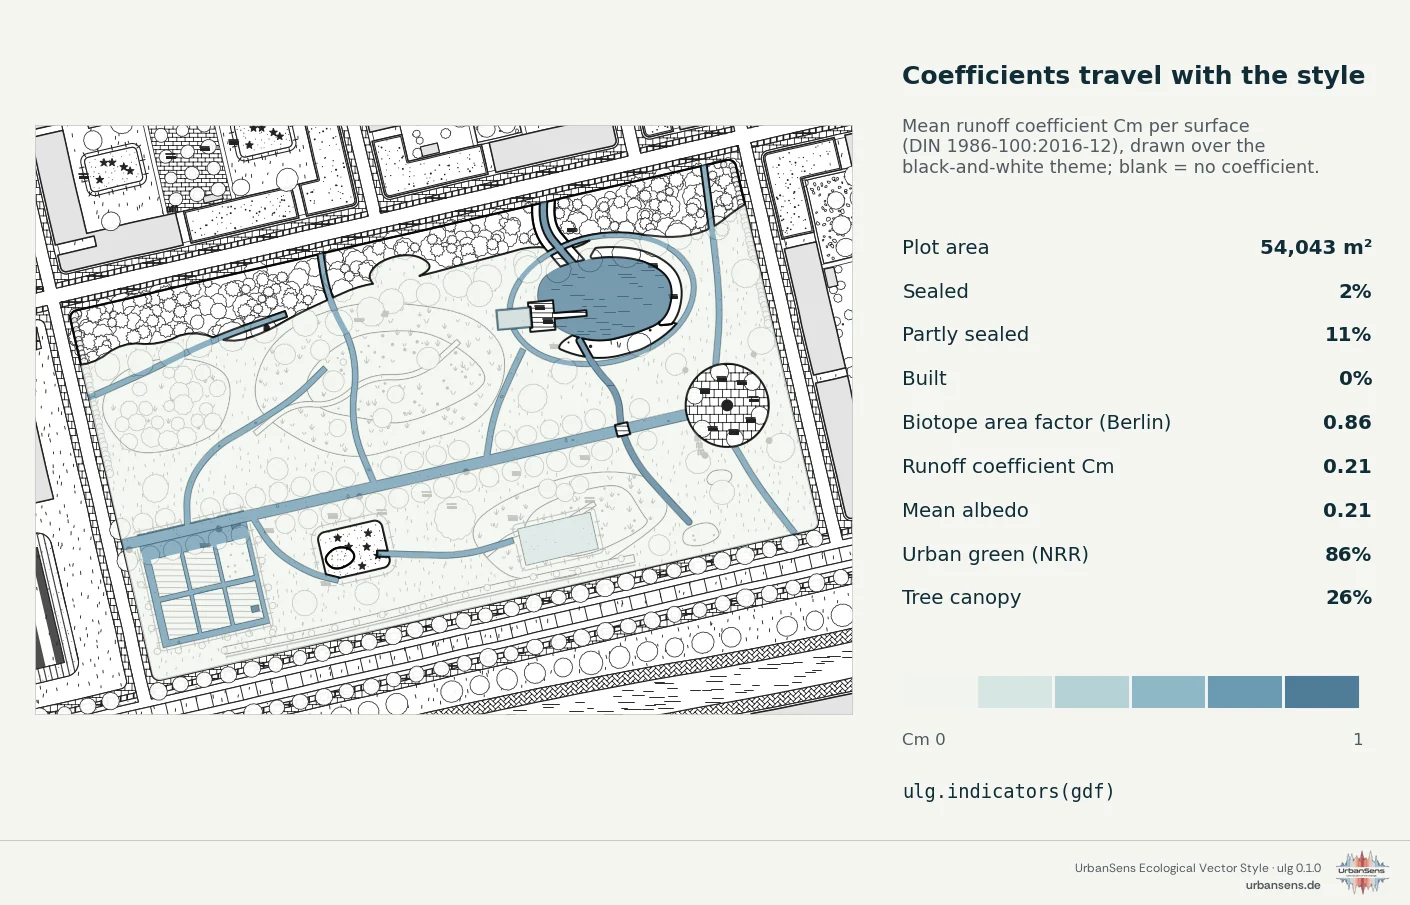Click the legend maximum label "1"

pos(1358,740)
